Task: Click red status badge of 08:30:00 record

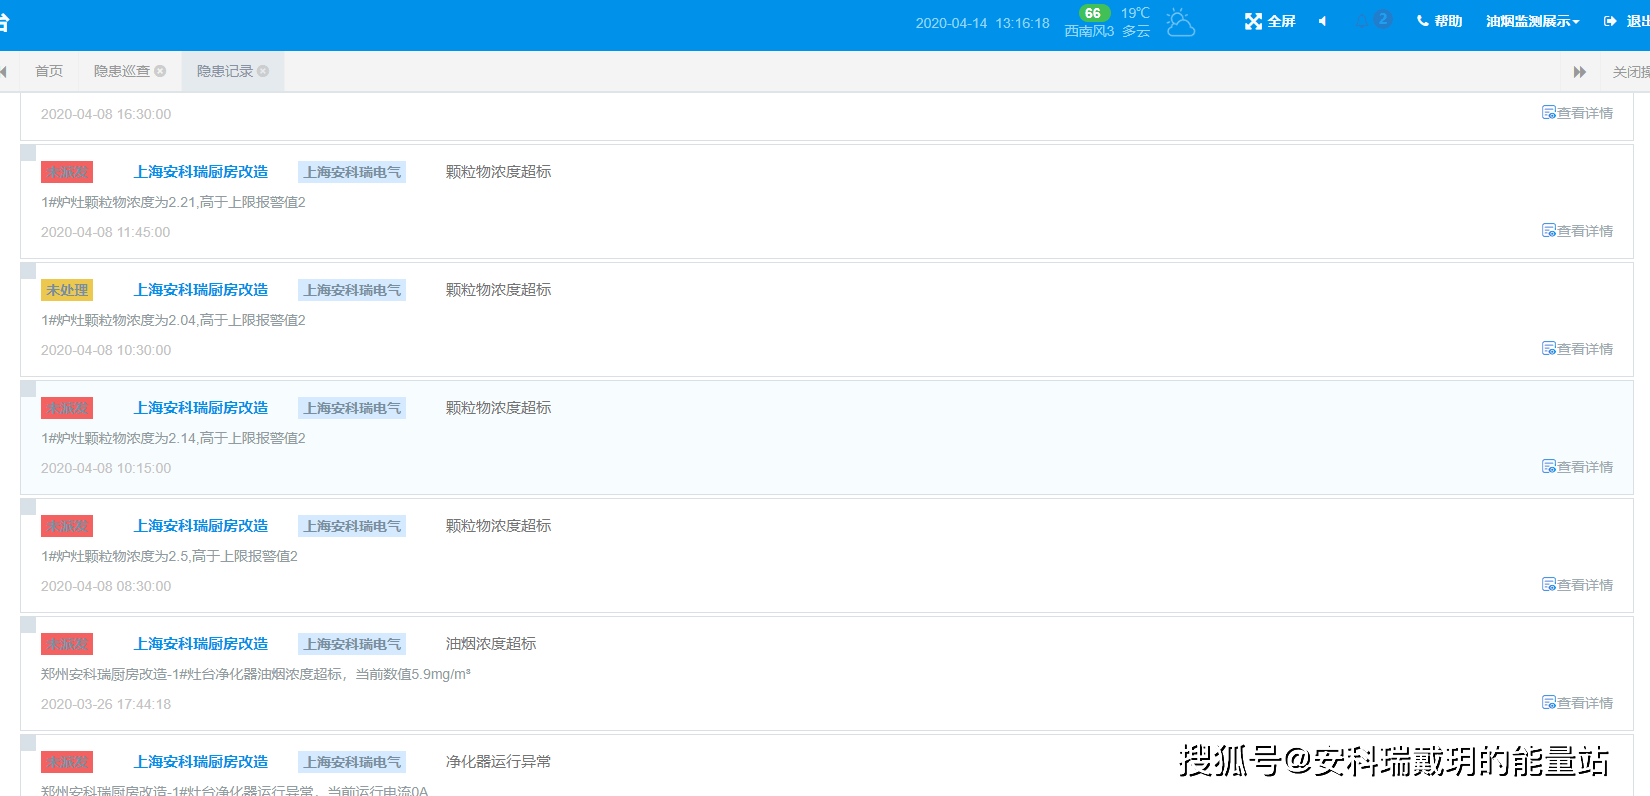Action: tap(67, 526)
